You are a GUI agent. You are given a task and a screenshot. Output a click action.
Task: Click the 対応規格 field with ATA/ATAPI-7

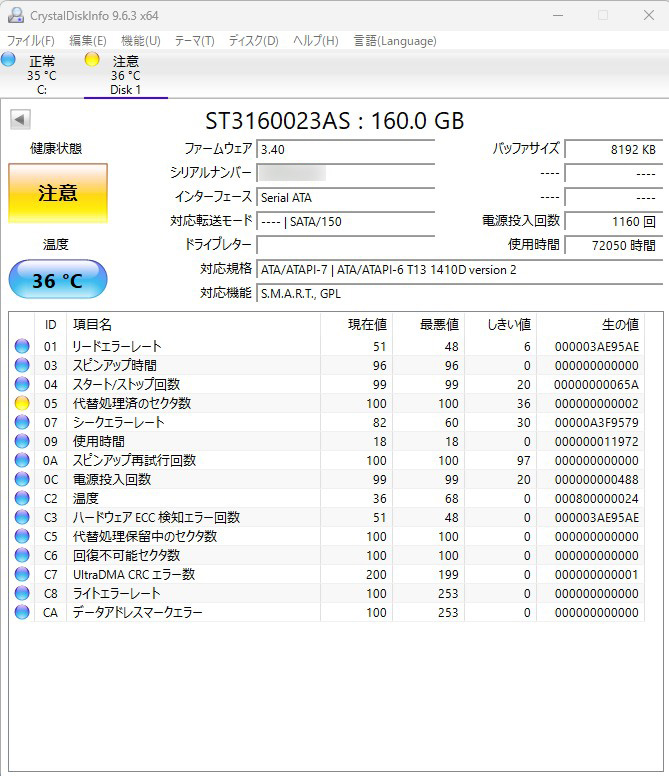pos(460,270)
